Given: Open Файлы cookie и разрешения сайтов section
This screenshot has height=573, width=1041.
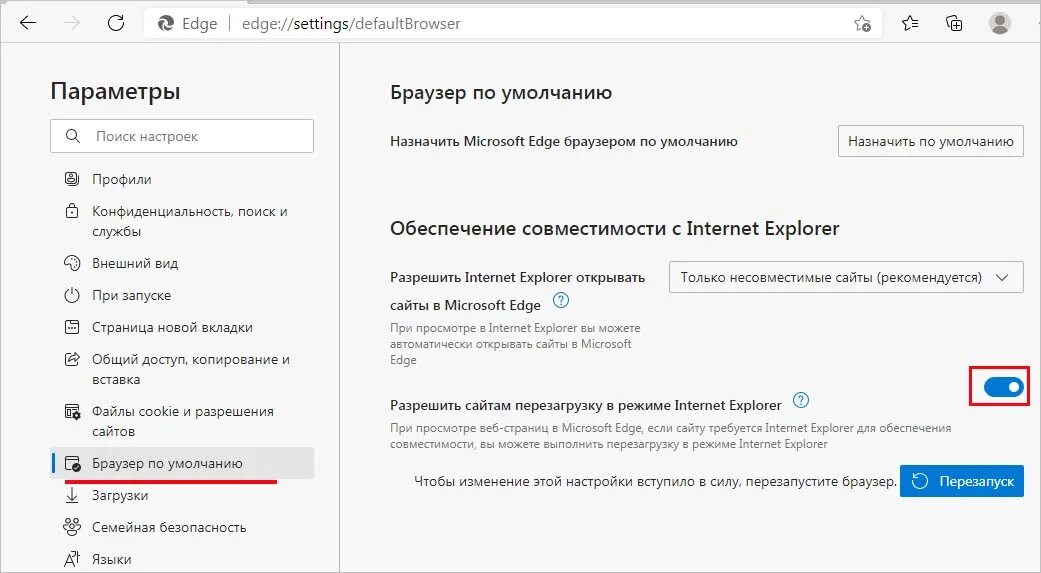Looking at the screenshot, I should pyautogui.click(x=182, y=421).
